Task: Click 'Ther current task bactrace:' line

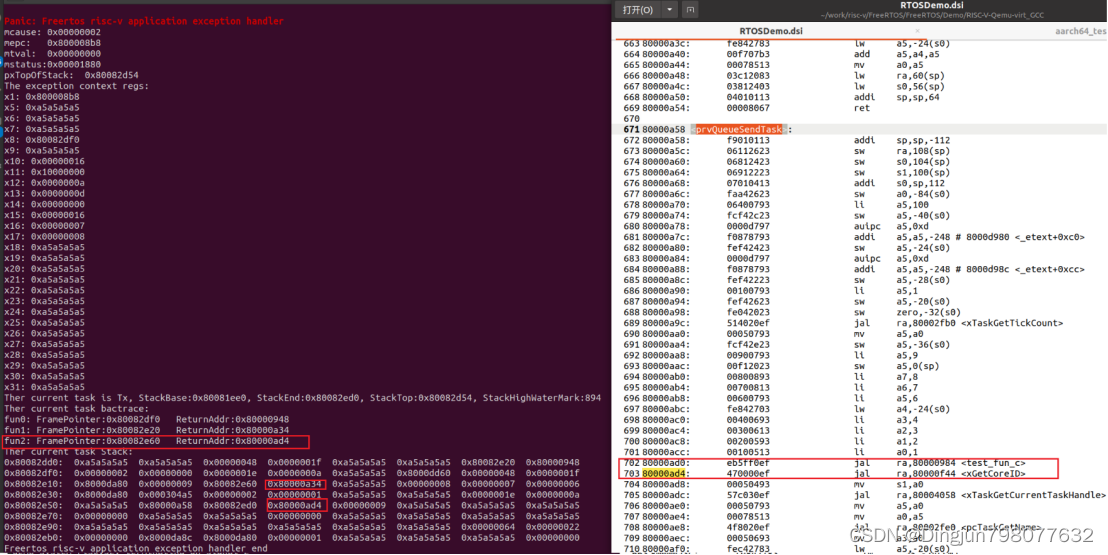Action: pyautogui.click(x=76, y=409)
